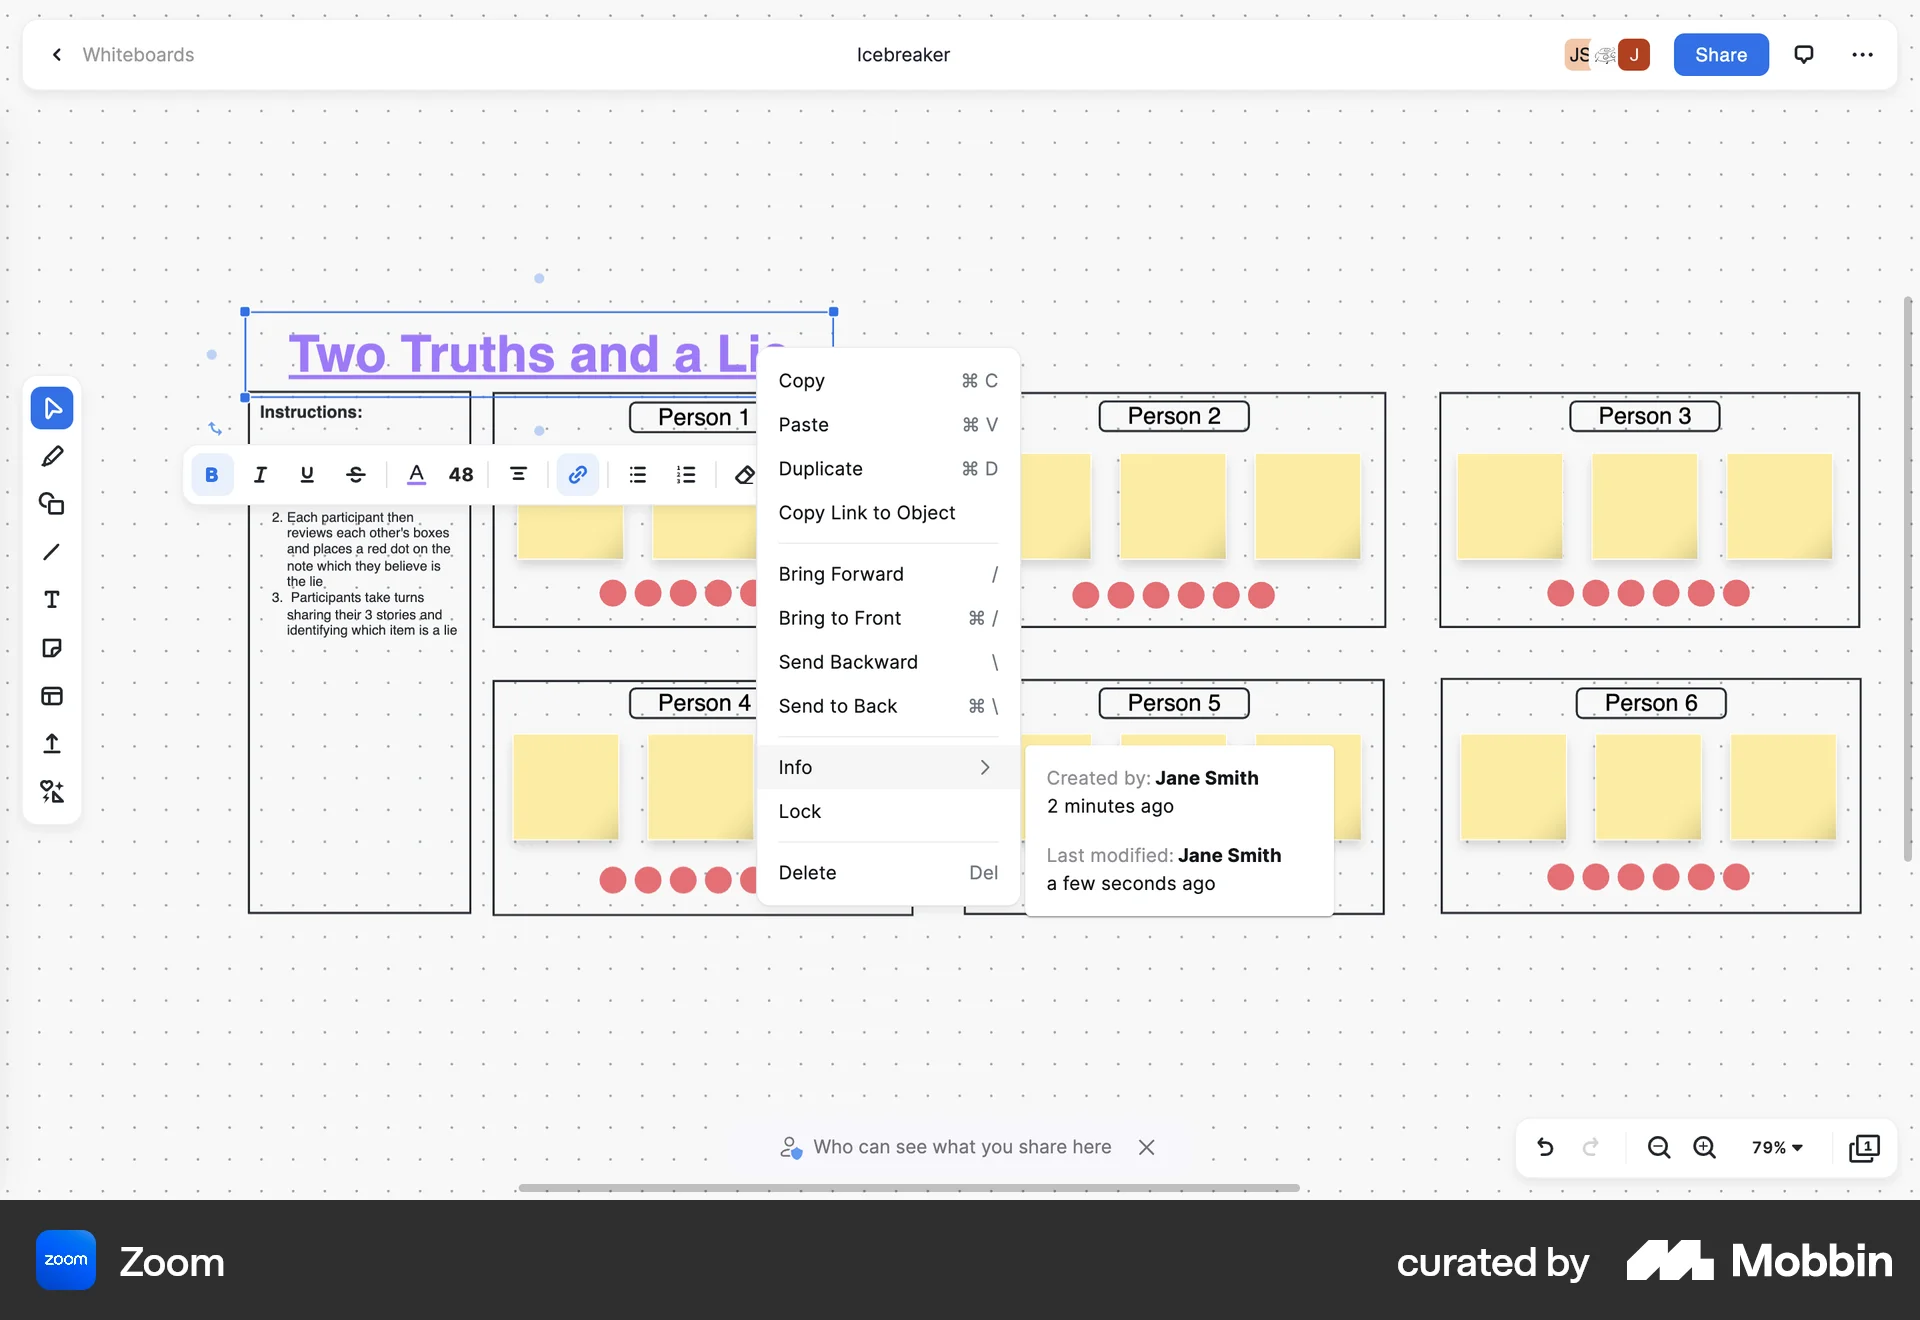Select the Line tool

tap(52, 552)
